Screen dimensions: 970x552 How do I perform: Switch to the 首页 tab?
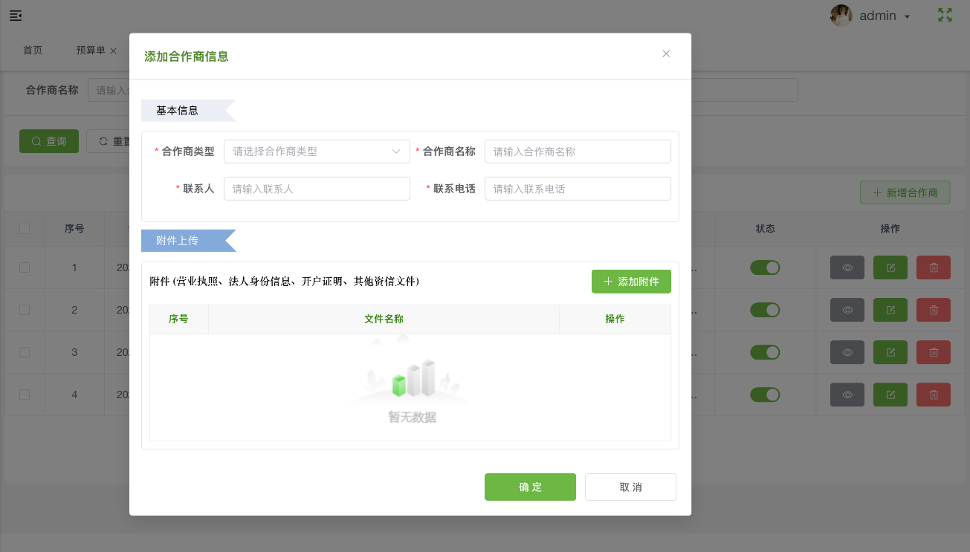(33, 50)
